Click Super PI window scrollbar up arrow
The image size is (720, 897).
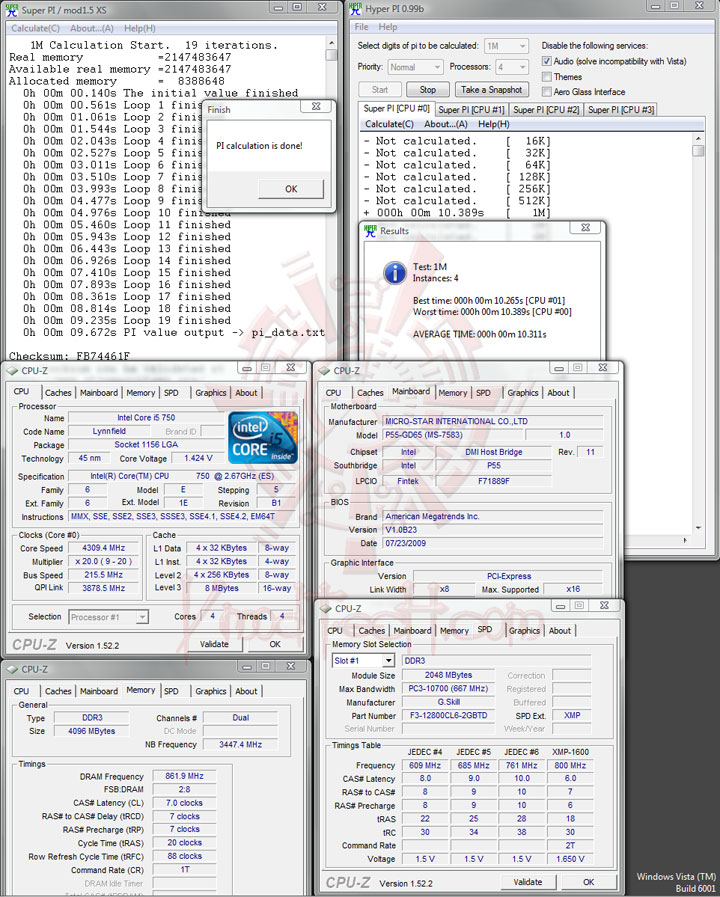pos(331,43)
